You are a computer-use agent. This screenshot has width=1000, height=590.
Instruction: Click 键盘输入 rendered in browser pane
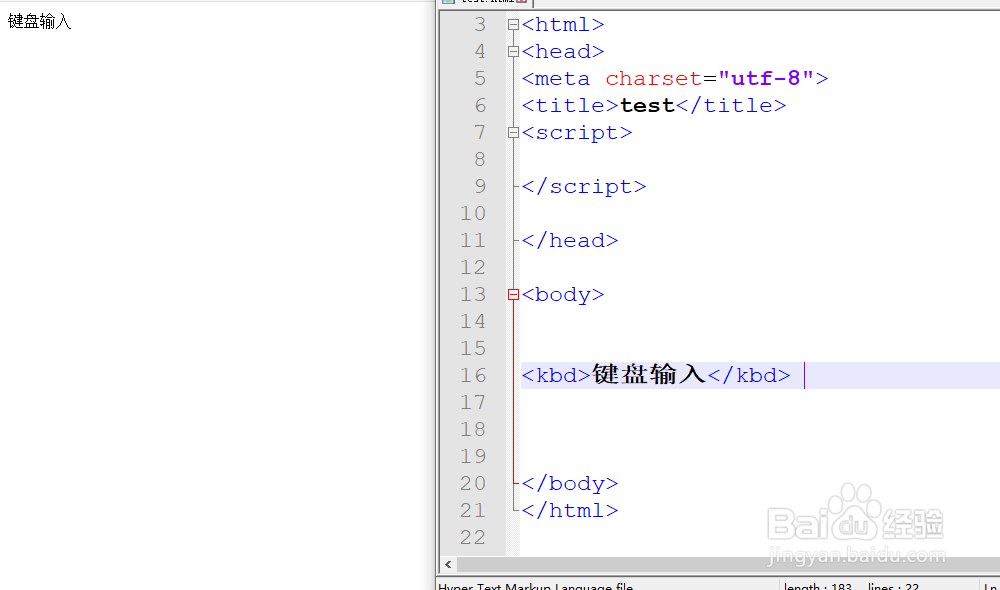(x=39, y=22)
